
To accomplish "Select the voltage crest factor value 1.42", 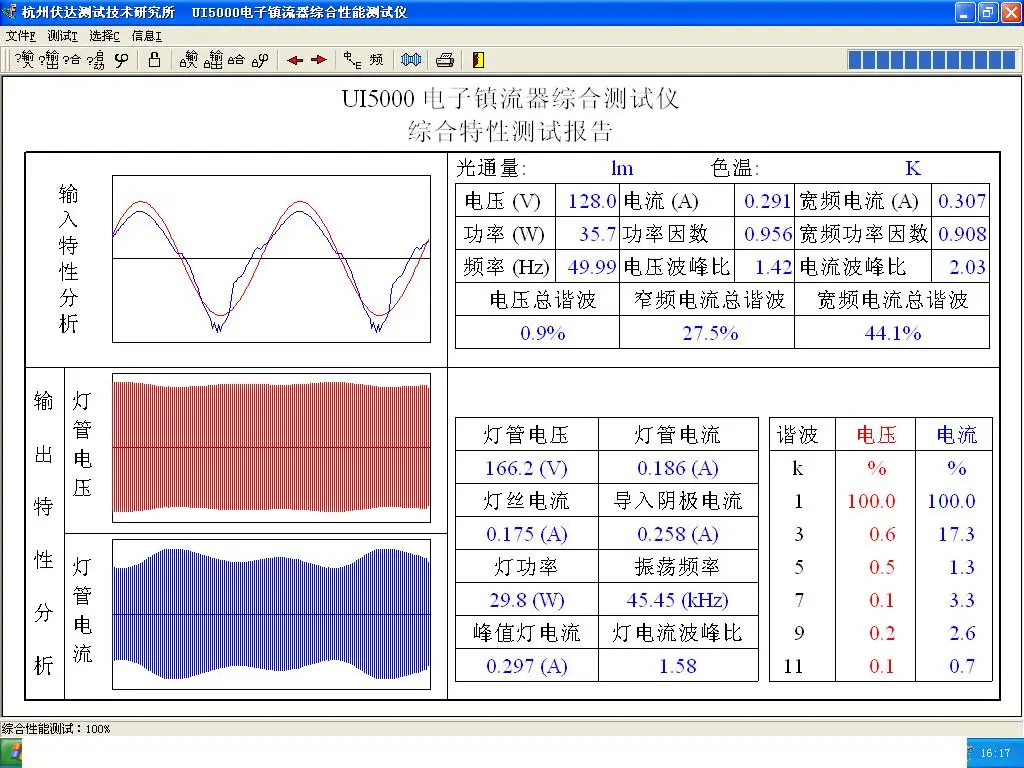I will click(773, 267).
